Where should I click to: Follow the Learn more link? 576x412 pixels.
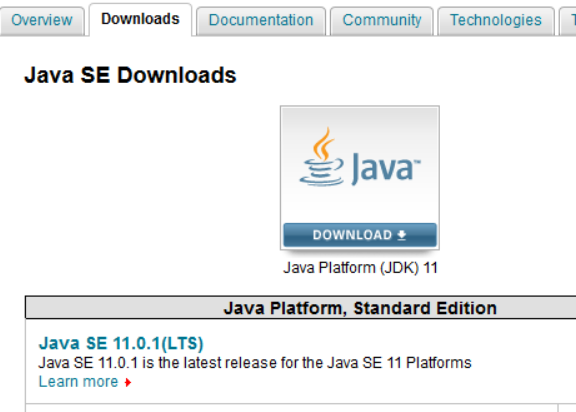click(79, 382)
